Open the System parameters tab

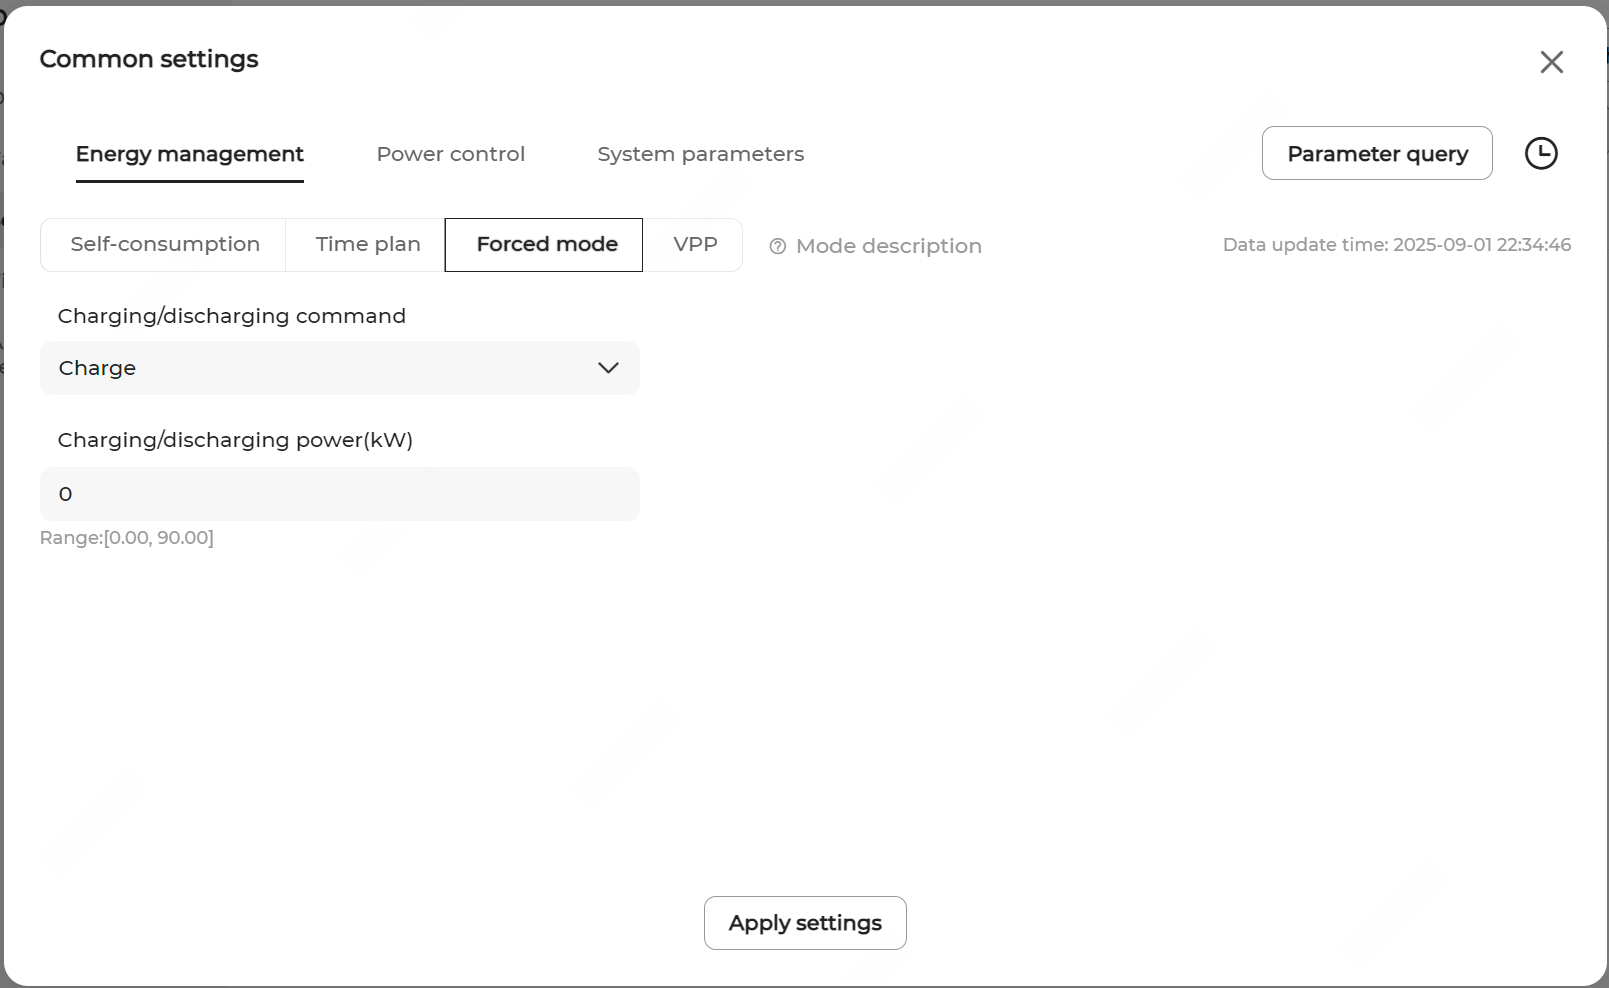click(700, 154)
